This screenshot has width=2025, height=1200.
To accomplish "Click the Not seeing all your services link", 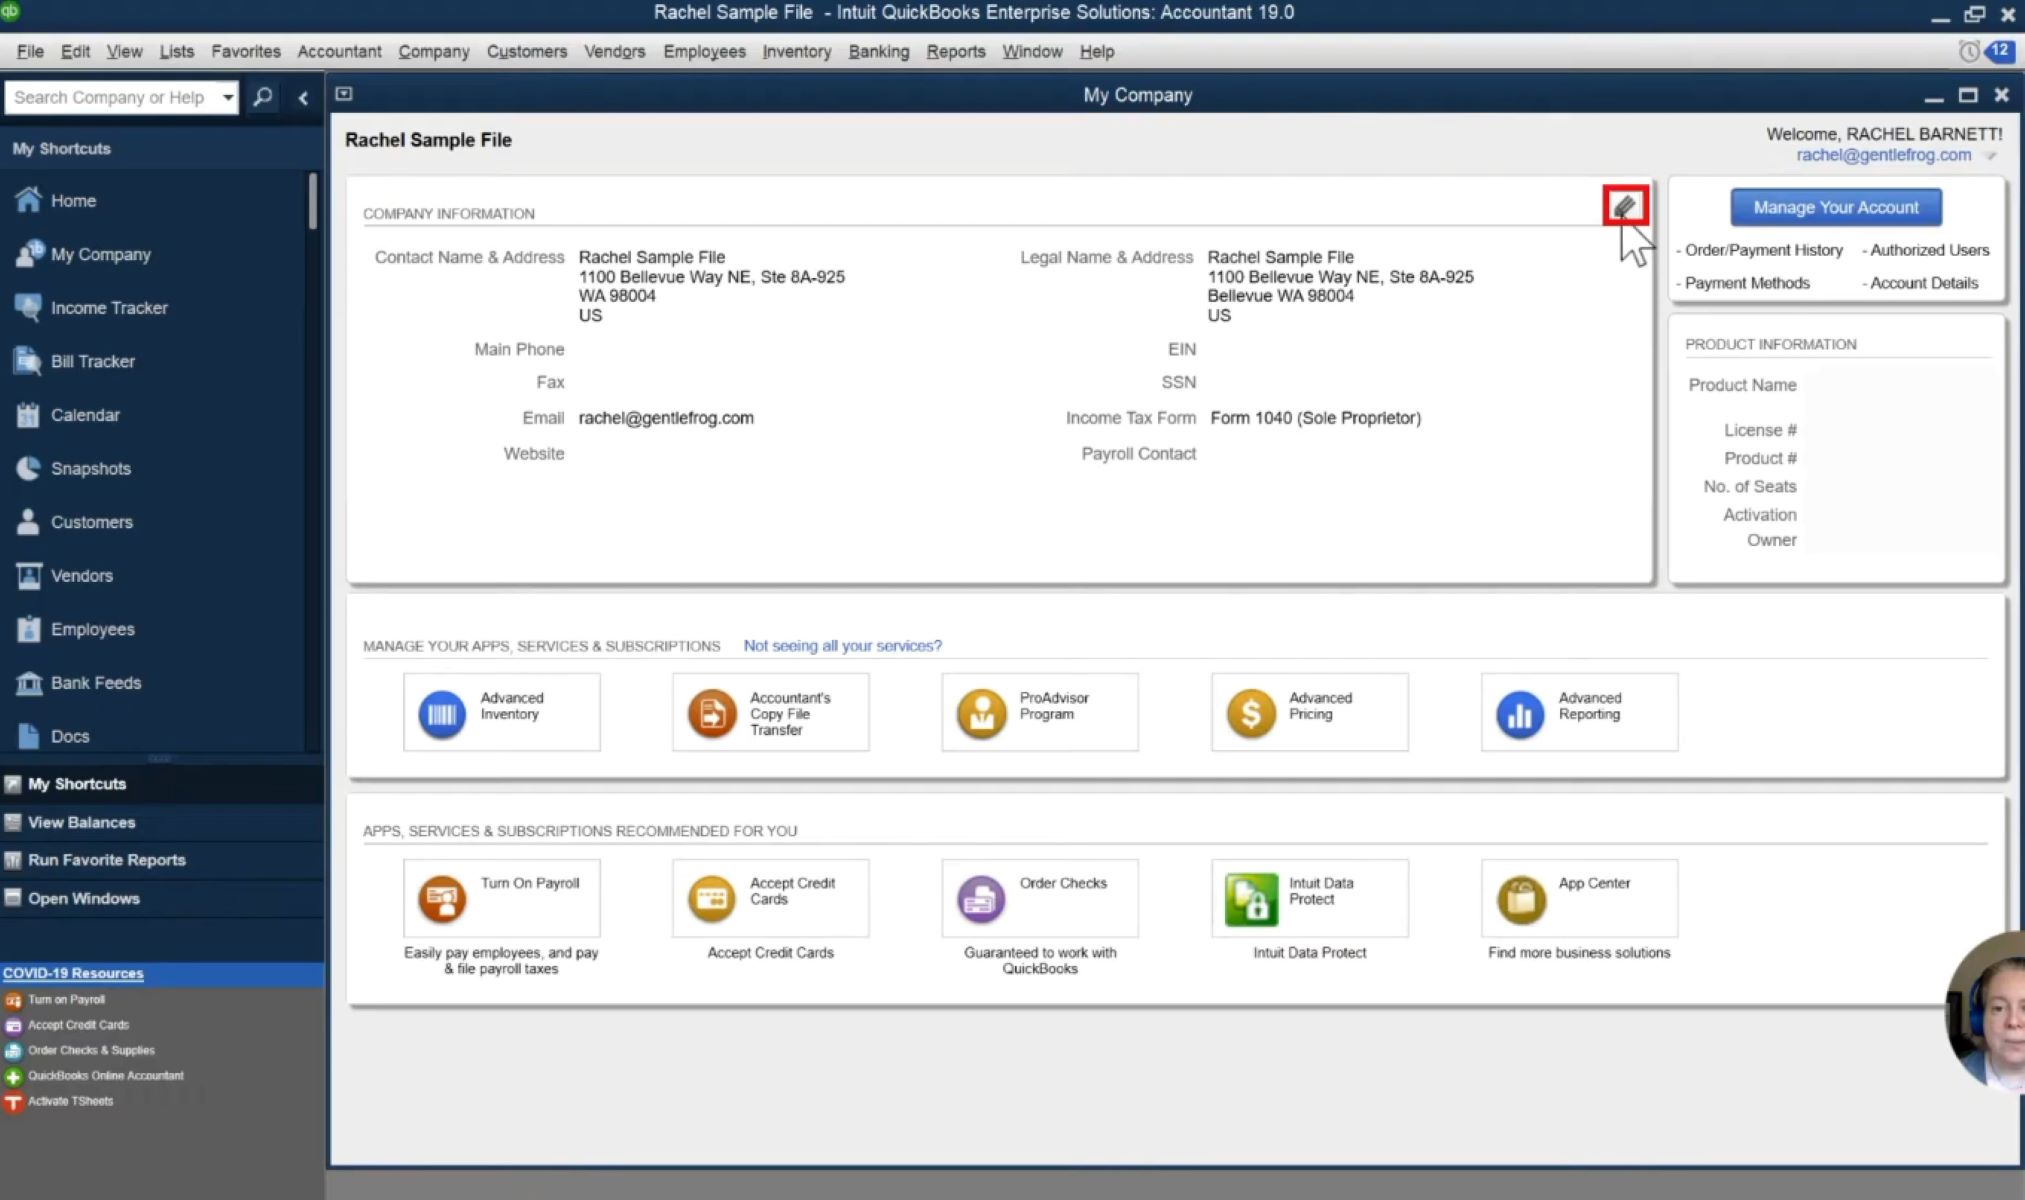I will click(843, 644).
